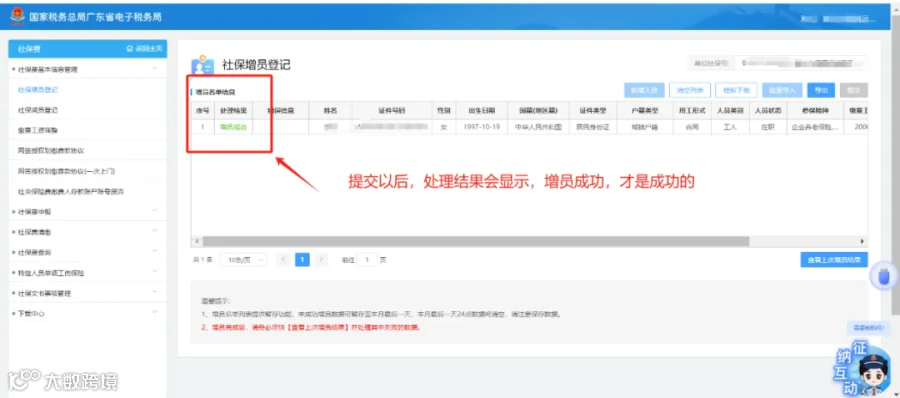Click the 社保费 sidebar header

coord(88,49)
